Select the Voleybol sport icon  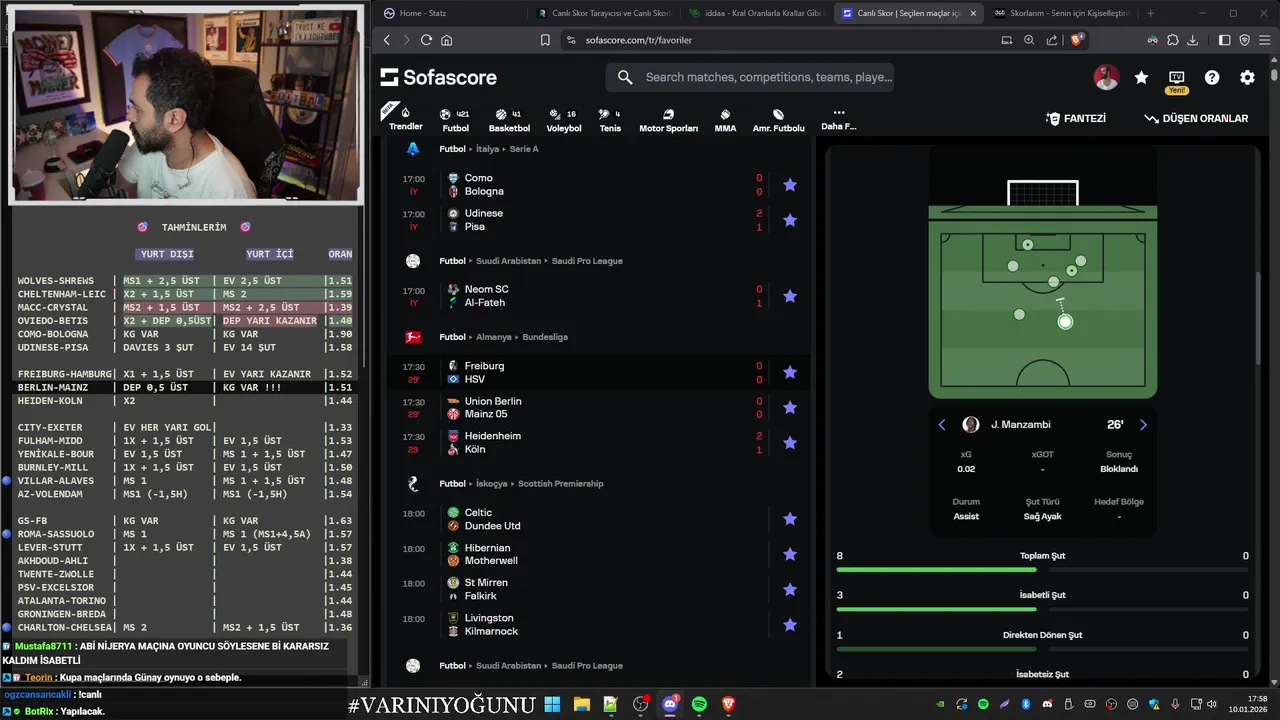[x=564, y=120]
